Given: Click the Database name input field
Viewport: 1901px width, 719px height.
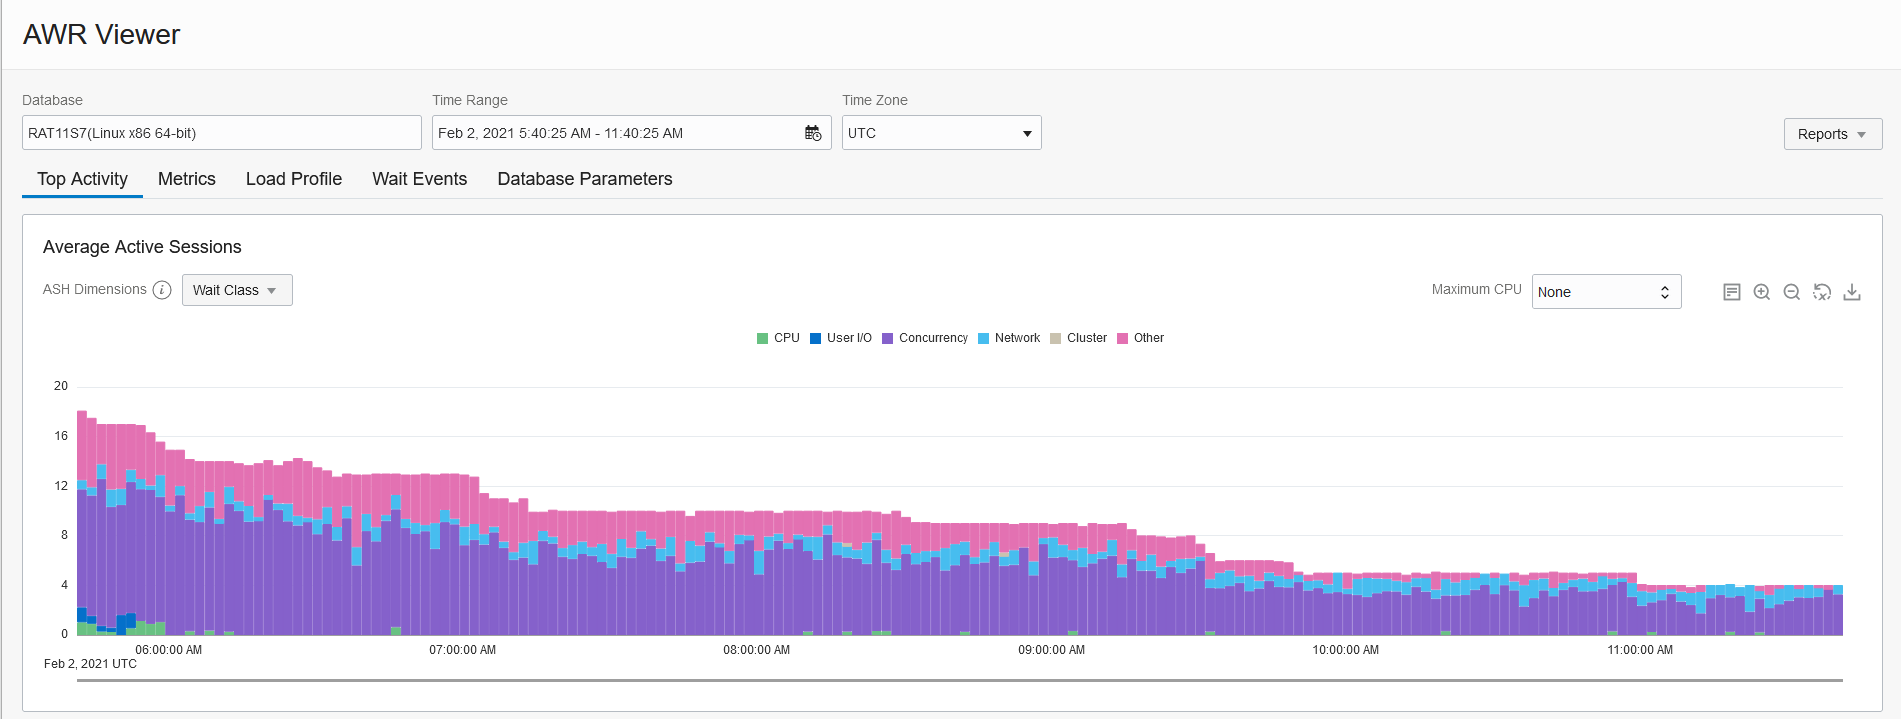Looking at the screenshot, I should click(x=221, y=133).
